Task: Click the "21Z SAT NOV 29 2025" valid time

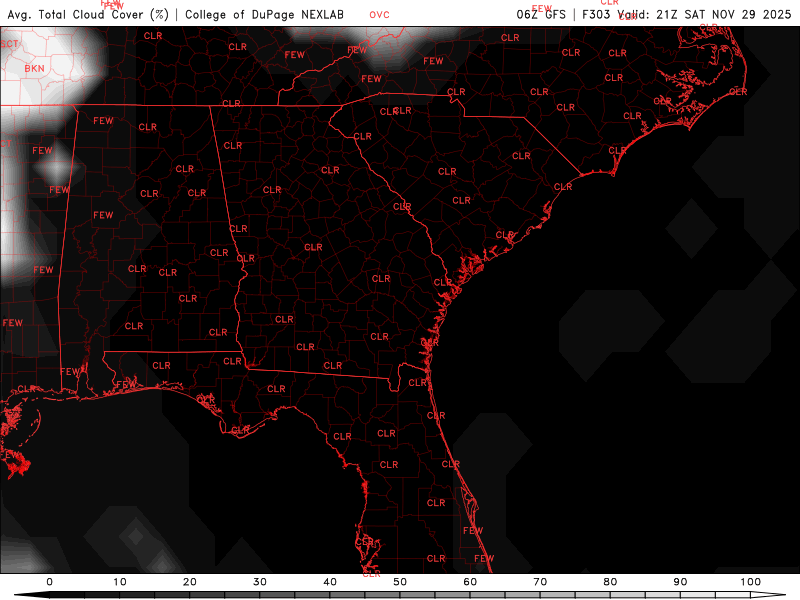Action: coord(723,14)
